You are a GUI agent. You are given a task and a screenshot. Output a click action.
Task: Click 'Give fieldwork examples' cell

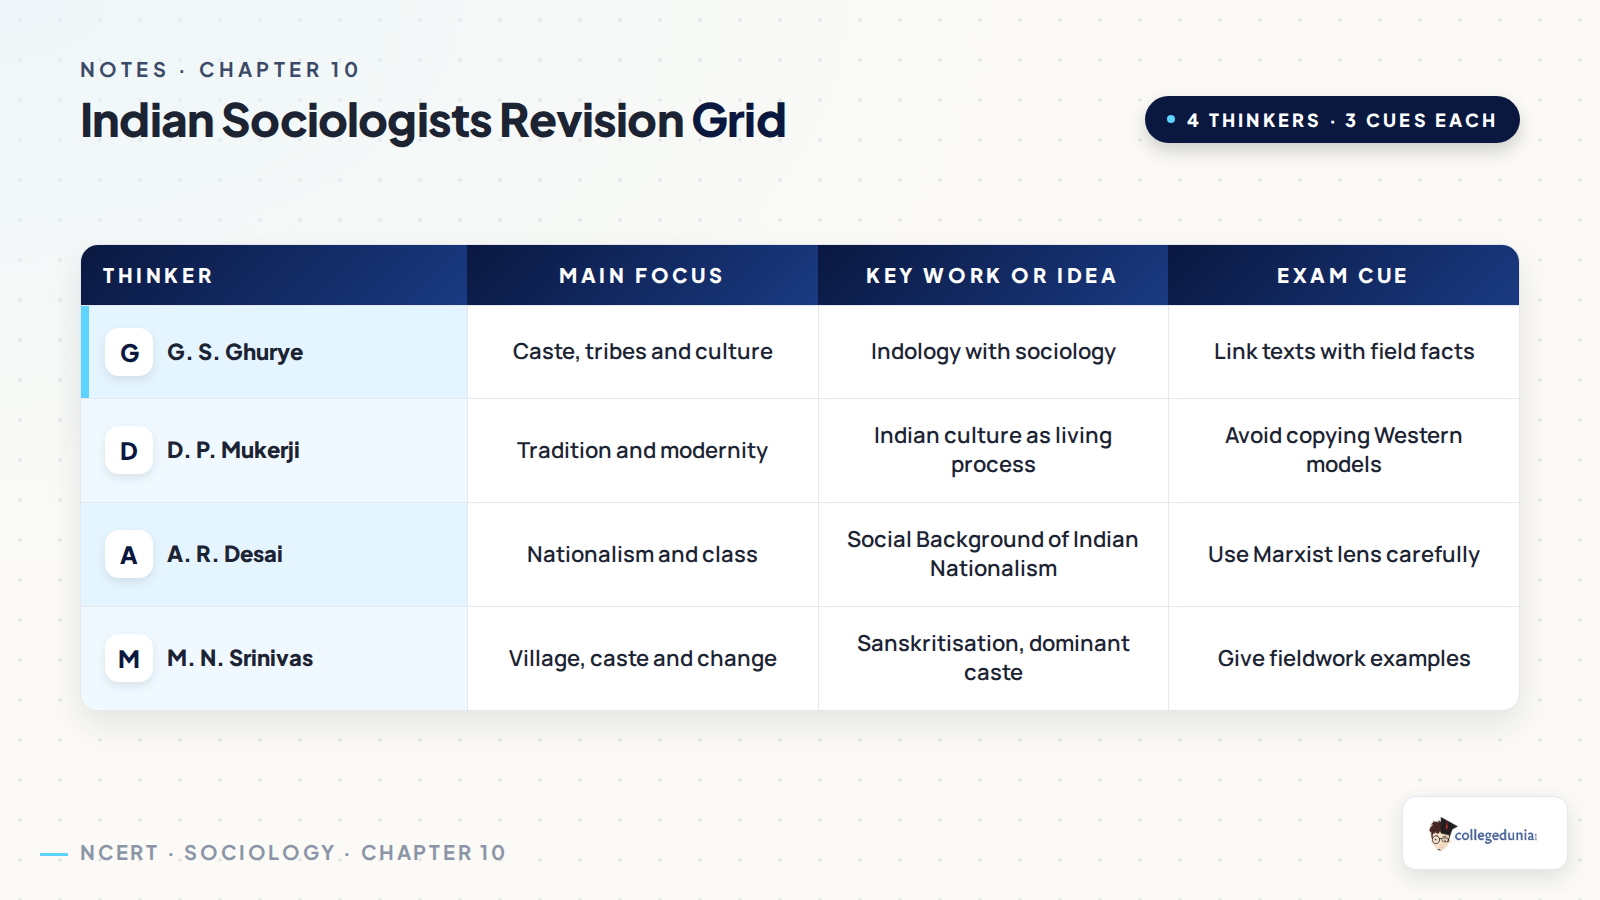(x=1343, y=659)
